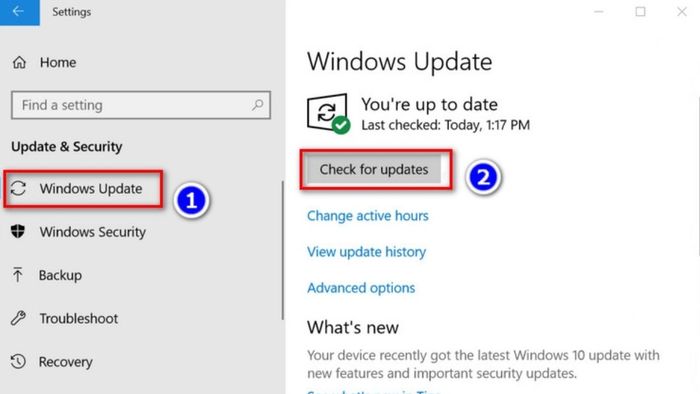Close the Settings window
The width and height of the screenshot is (700, 394).
coord(682,12)
